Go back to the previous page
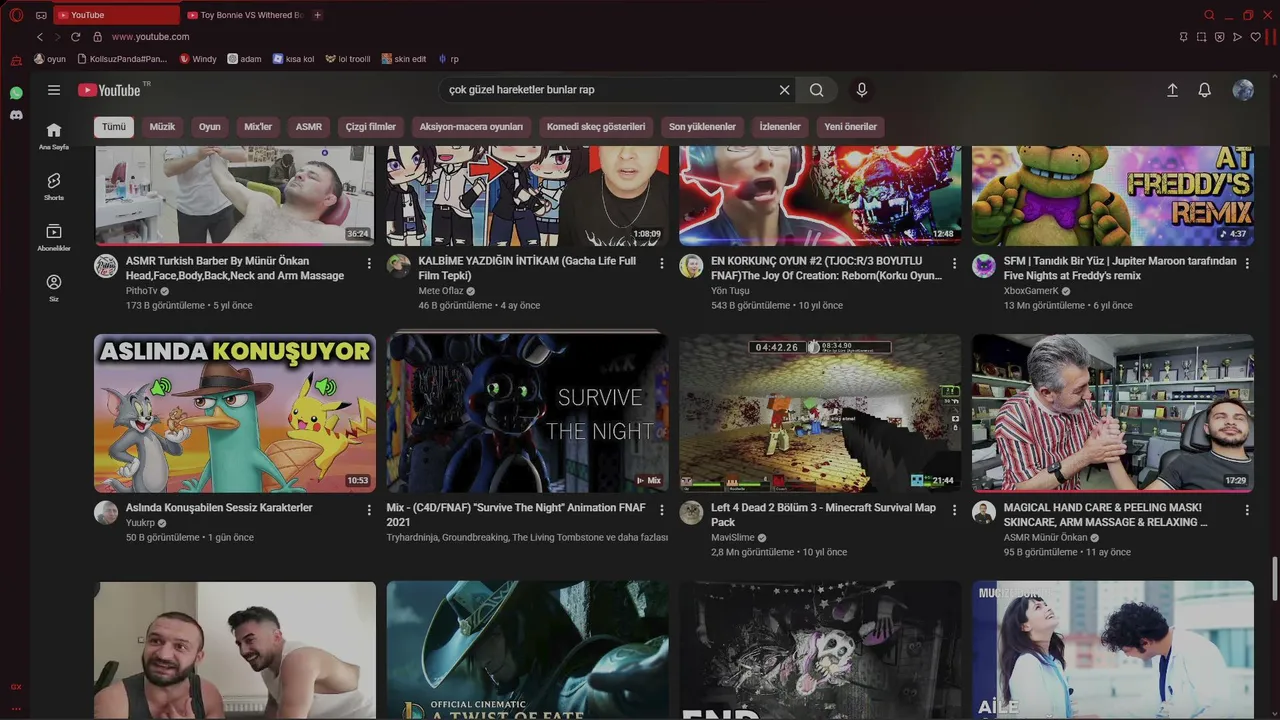This screenshot has height=720, width=1280. pyautogui.click(x=40, y=37)
